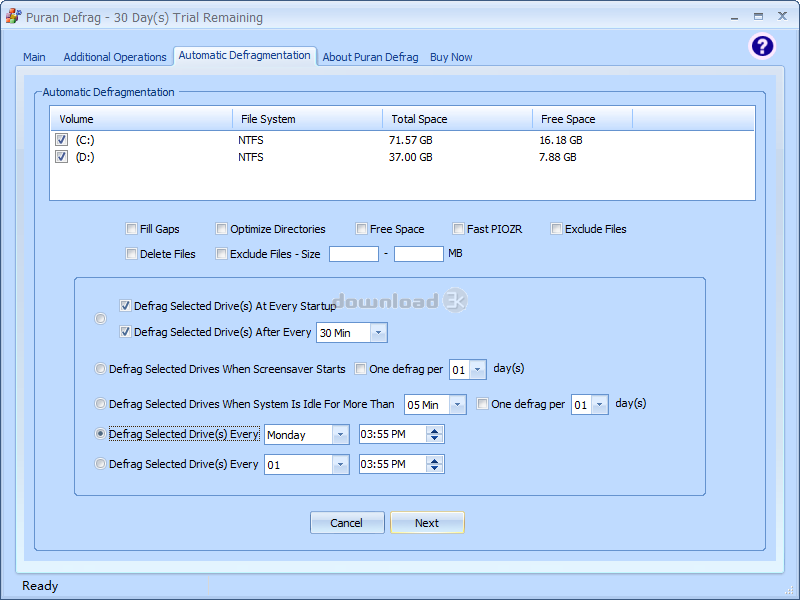Click the Cancel button
The width and height of the screenshot is (800, 600).
pos(347,522)
